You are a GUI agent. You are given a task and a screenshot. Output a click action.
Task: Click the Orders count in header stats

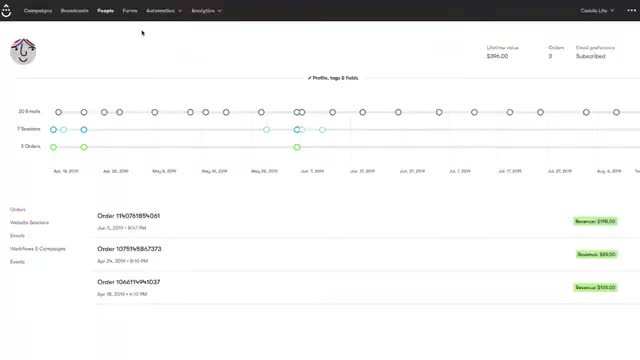point(550,56)
